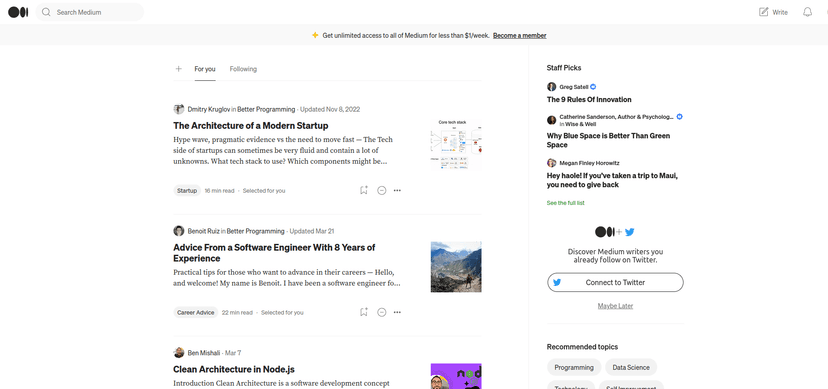Click author name Greg Satell
Screen dimensions: 828x389
pyautogui.click(x=574, y=87)
